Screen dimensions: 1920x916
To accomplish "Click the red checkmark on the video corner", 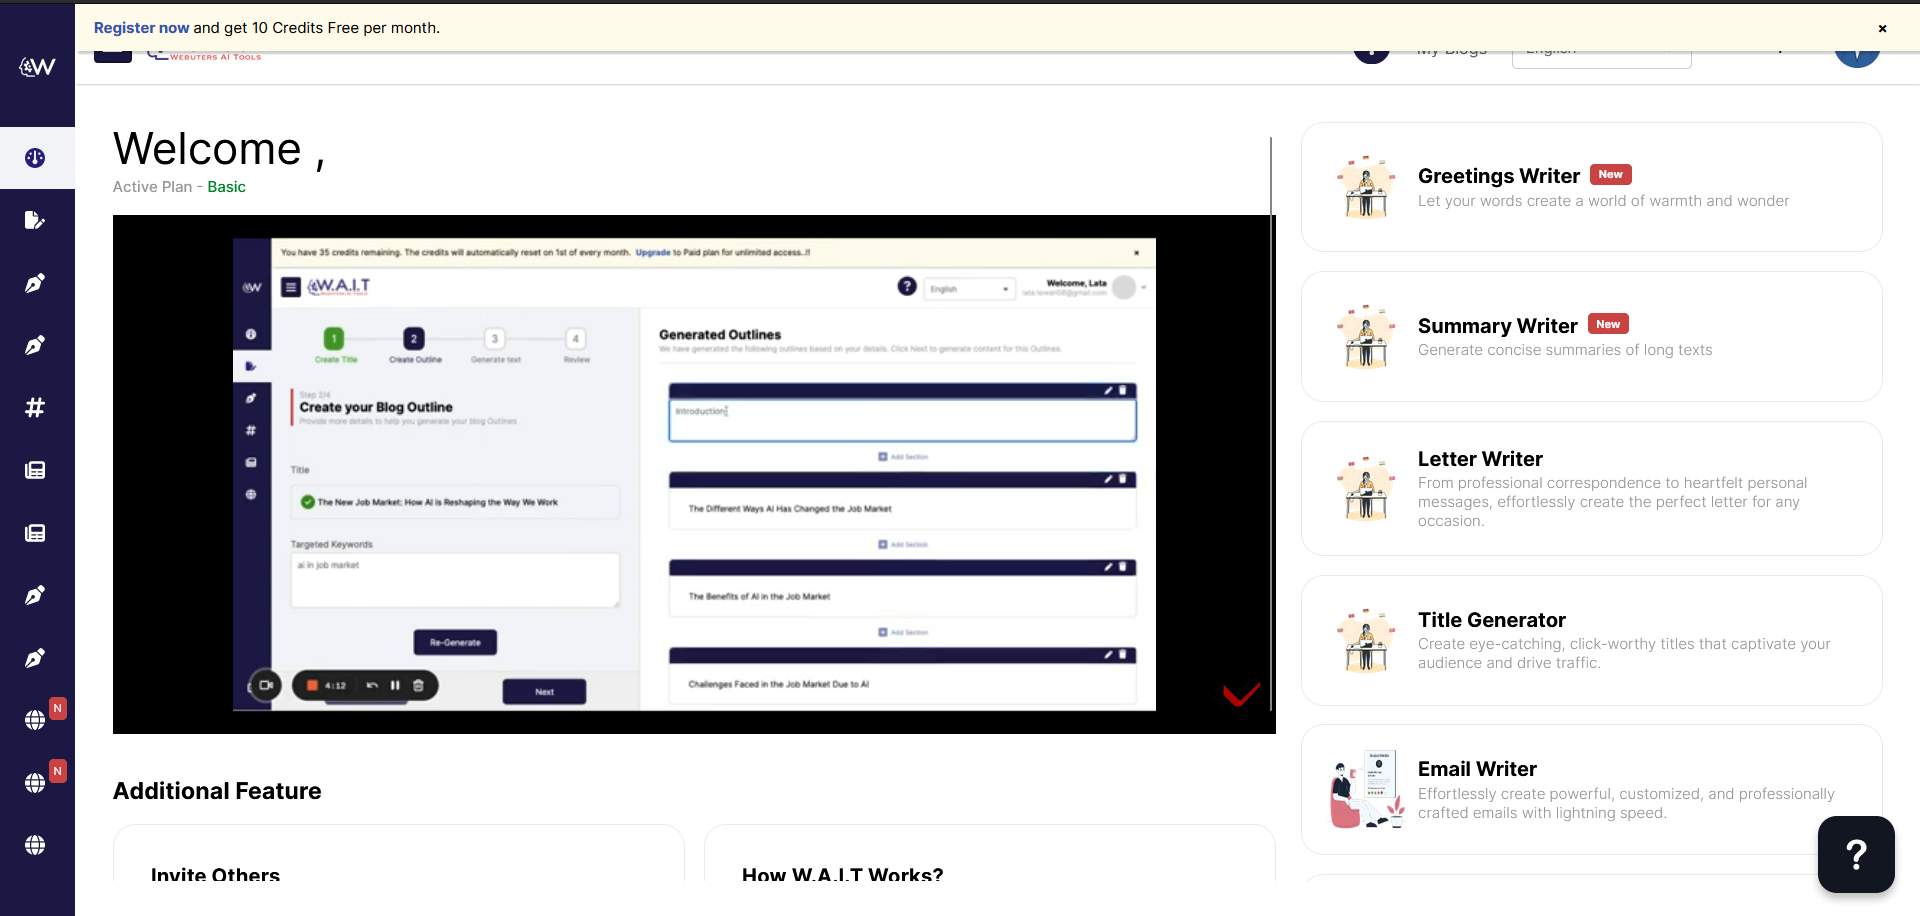I will pyautogui.click(x=1241, y=694).
